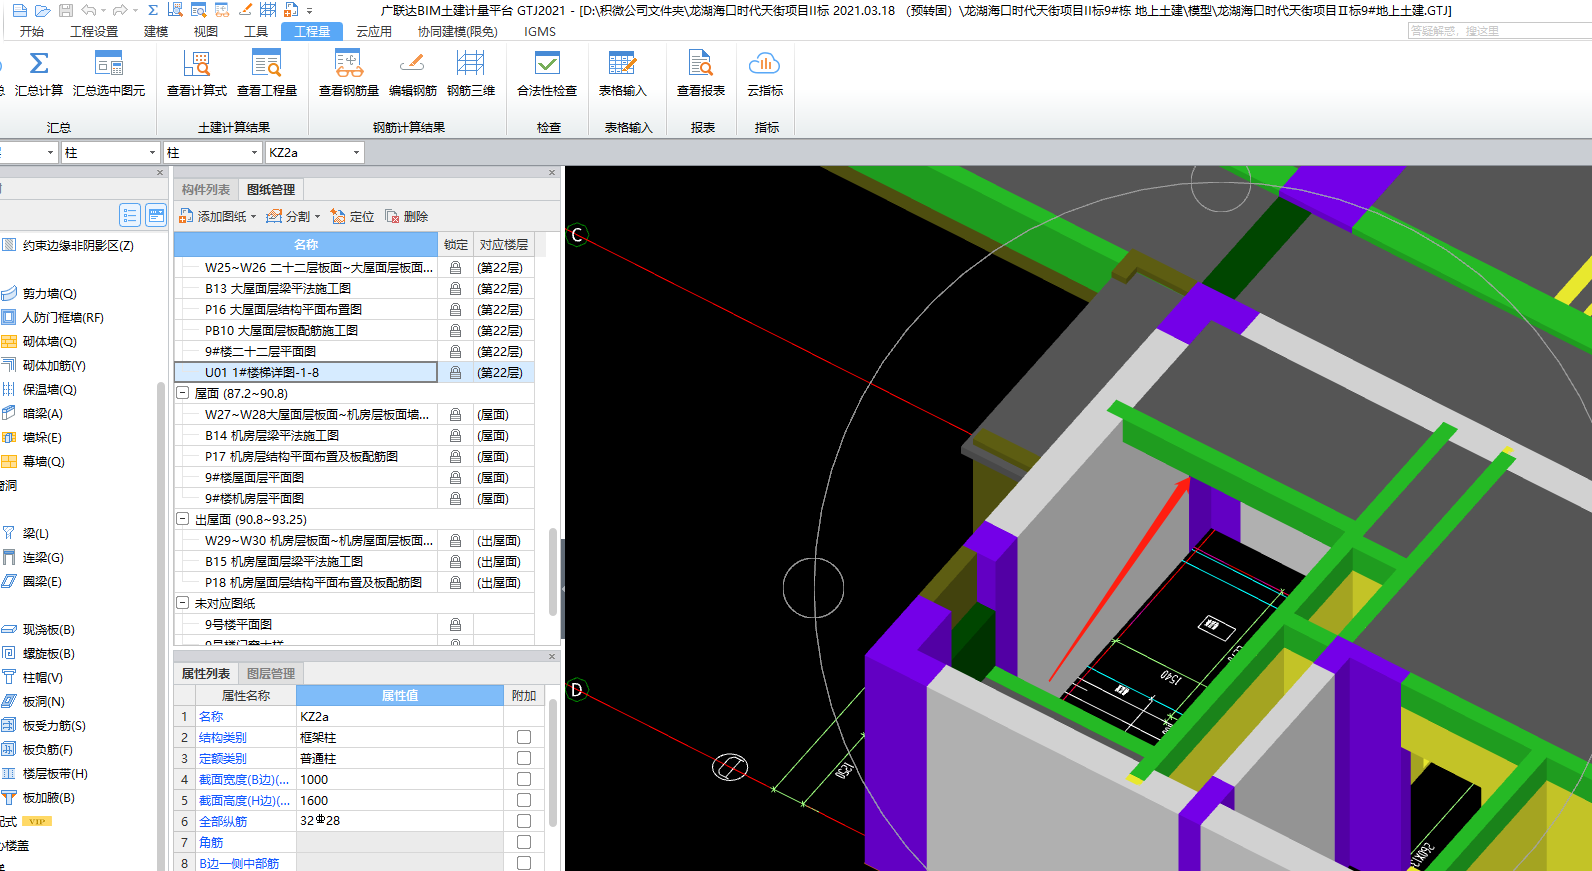
Task: Click the Open folder icon in quick access toolbar
Action: point(43,10)
